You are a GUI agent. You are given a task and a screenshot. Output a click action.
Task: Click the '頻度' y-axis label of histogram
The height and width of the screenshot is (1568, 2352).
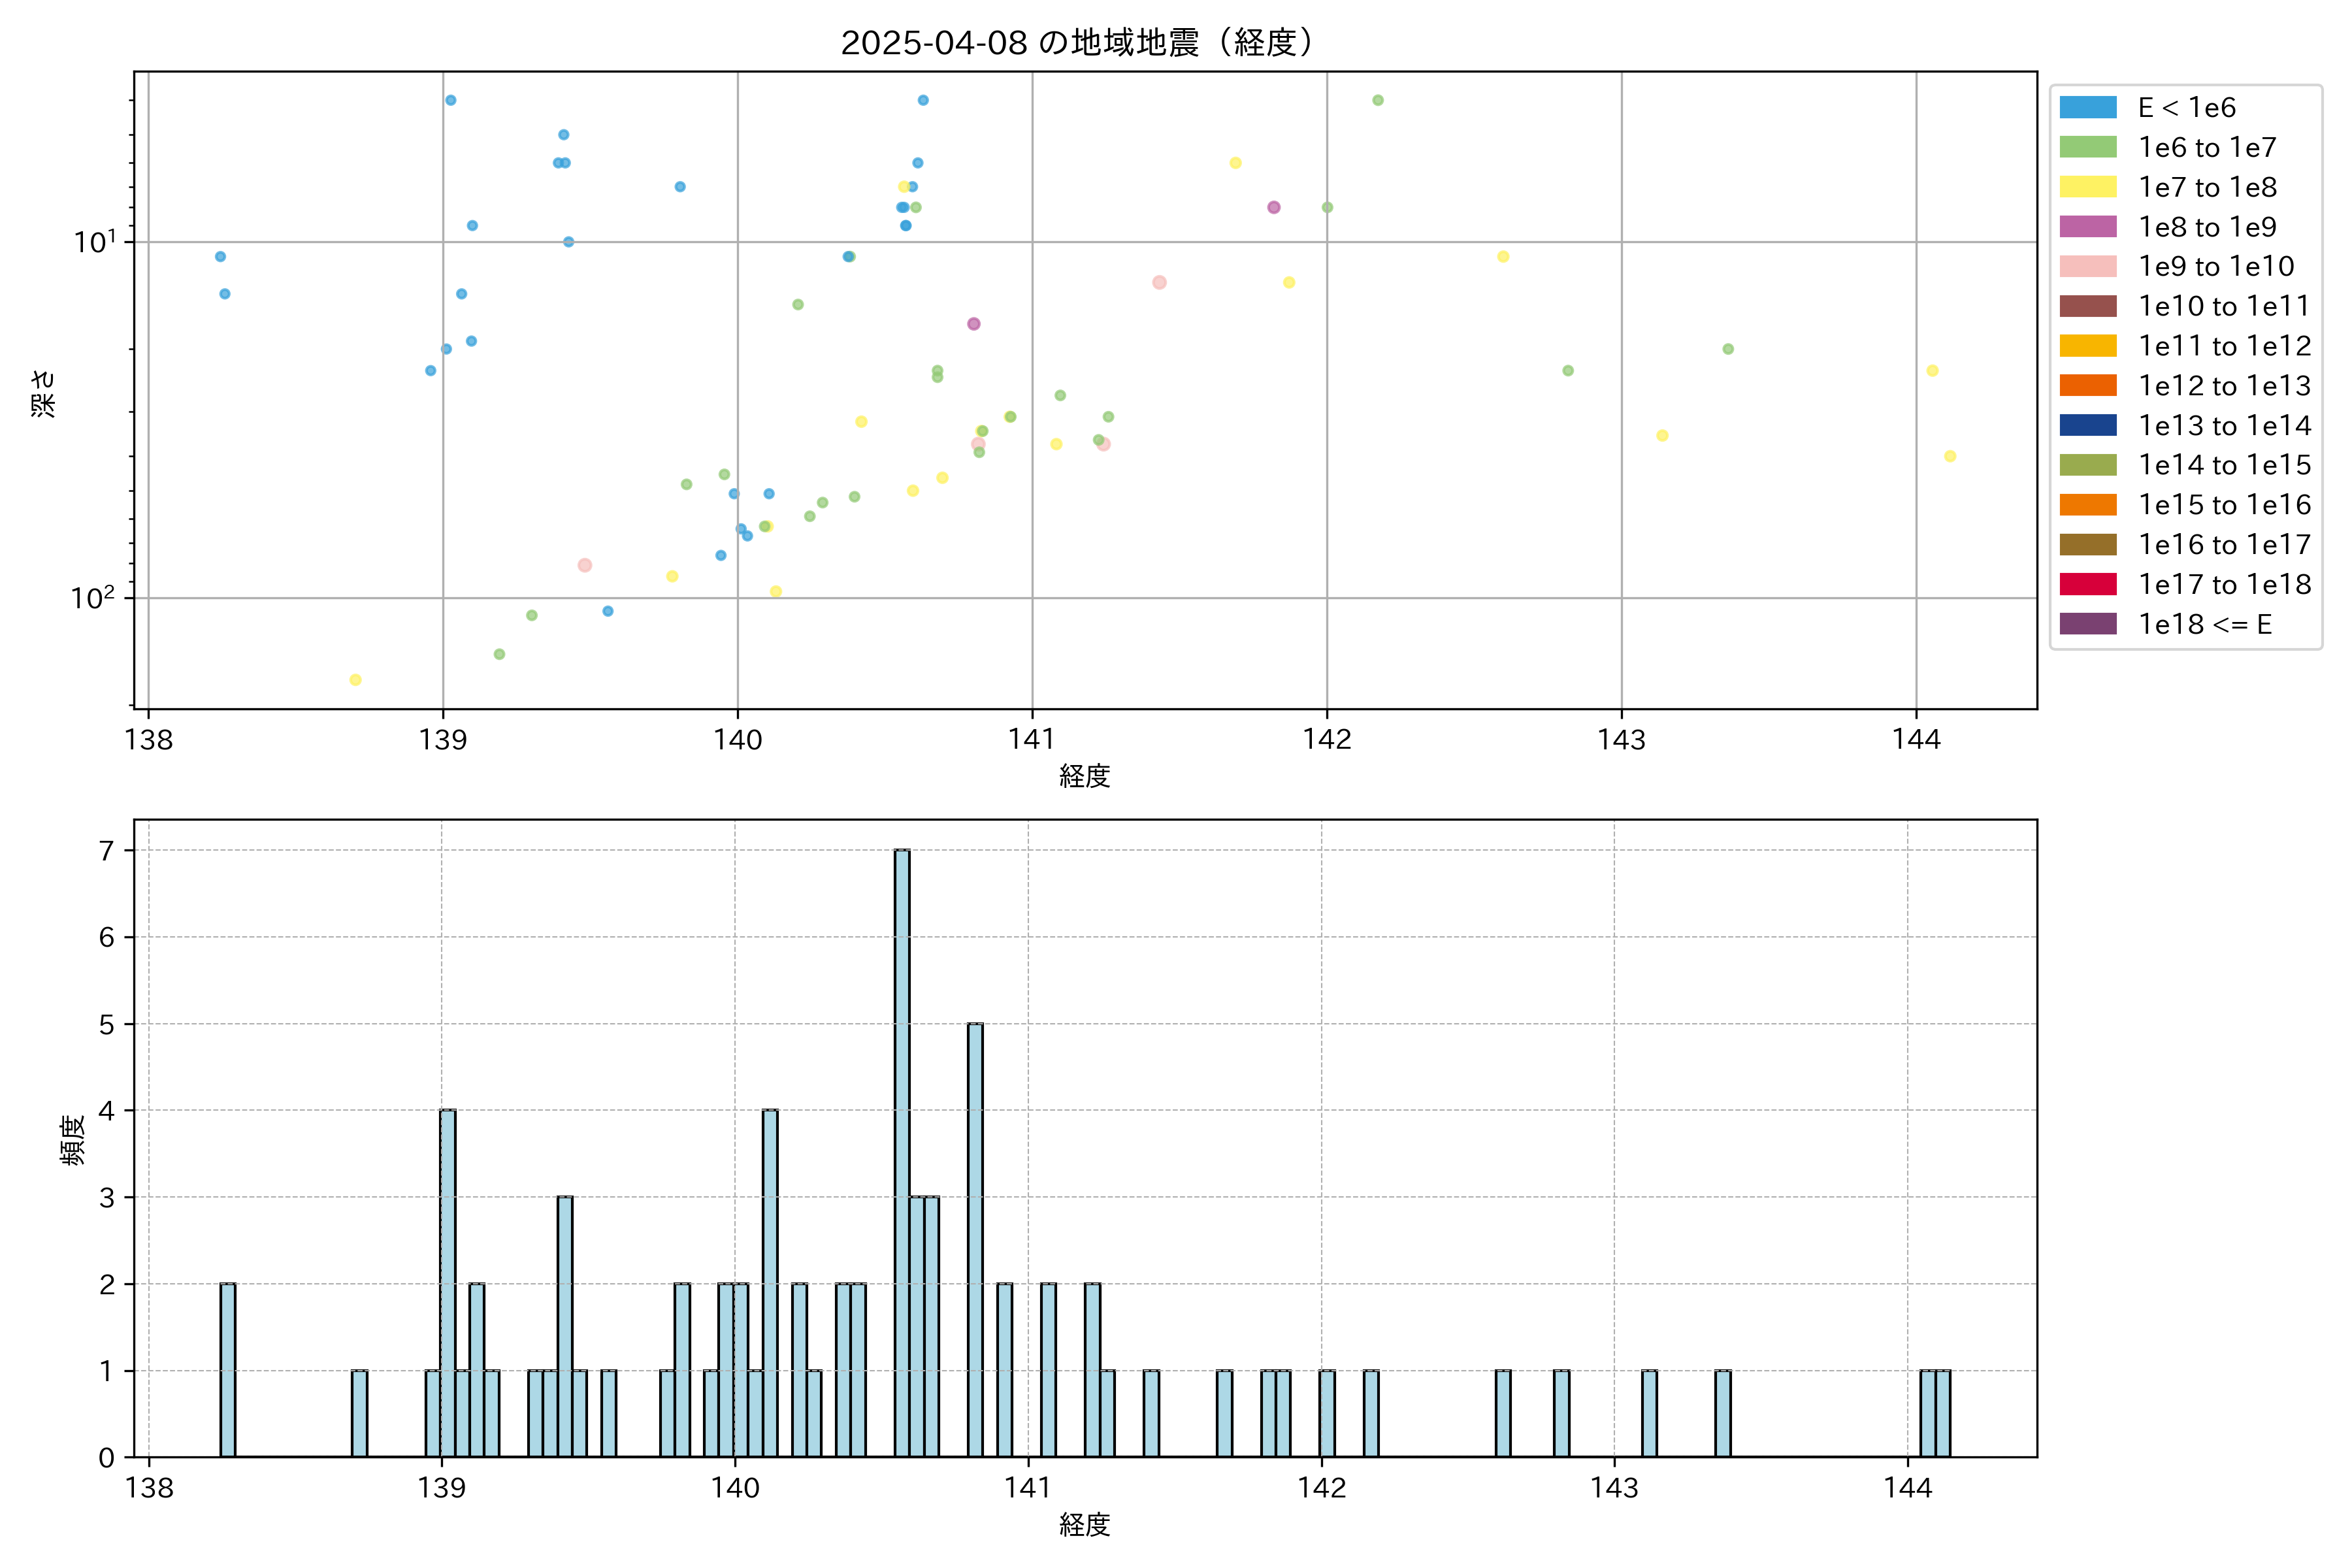click(x=73, y=1139)
